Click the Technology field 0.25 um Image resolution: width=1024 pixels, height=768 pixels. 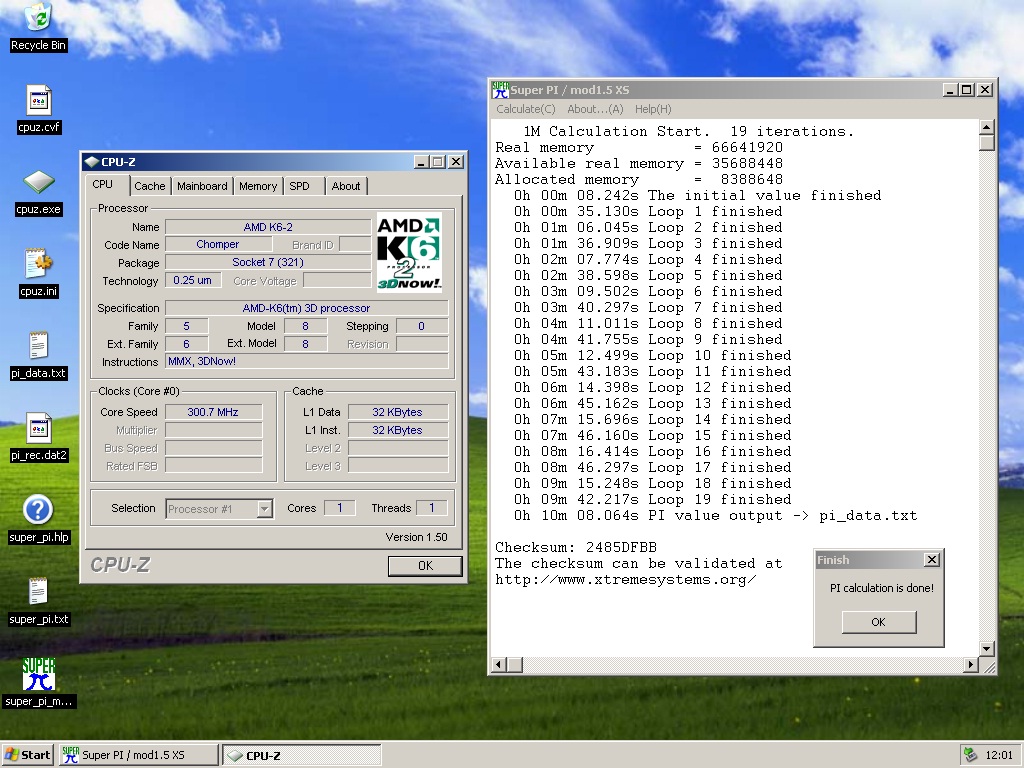point(193,280)
